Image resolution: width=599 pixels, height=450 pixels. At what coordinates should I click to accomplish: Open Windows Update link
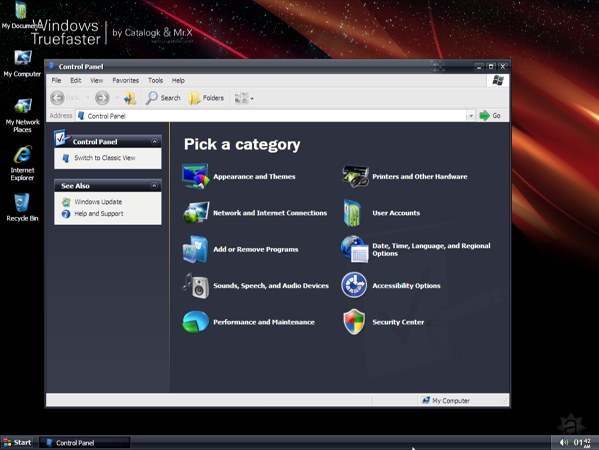[x=98, y=202]
